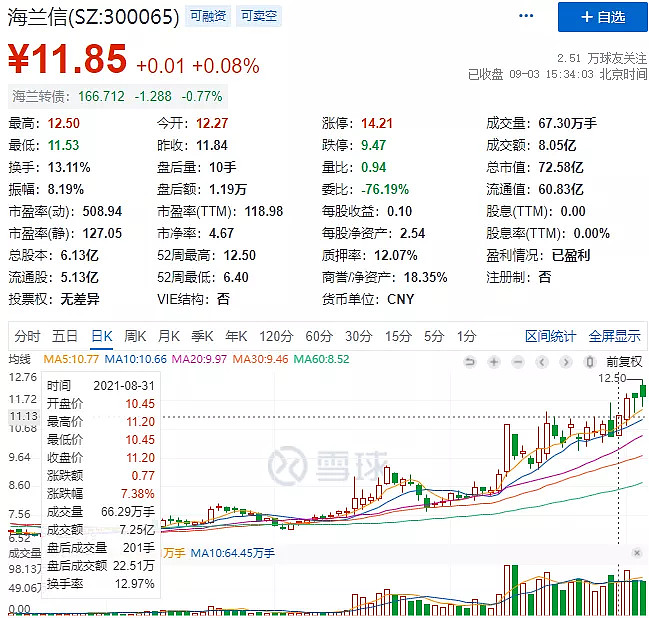Click the 盈利情况 value 已盈利
The image size is (649, 618).
click(x=571, y=255)
